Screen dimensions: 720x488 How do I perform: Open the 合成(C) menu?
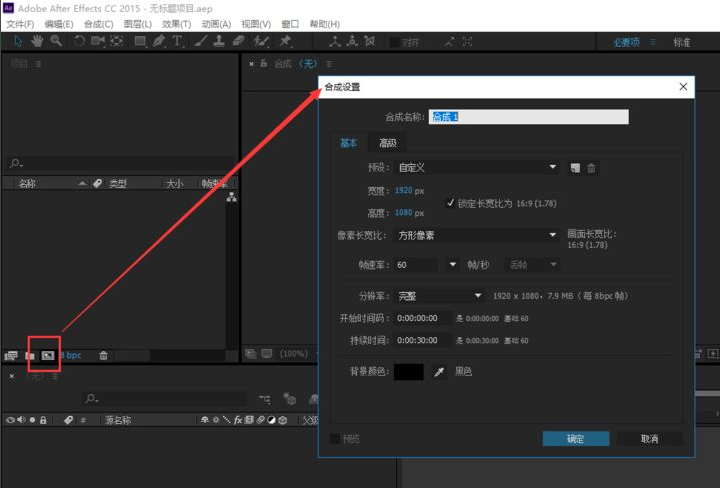(x=98, y=24)
